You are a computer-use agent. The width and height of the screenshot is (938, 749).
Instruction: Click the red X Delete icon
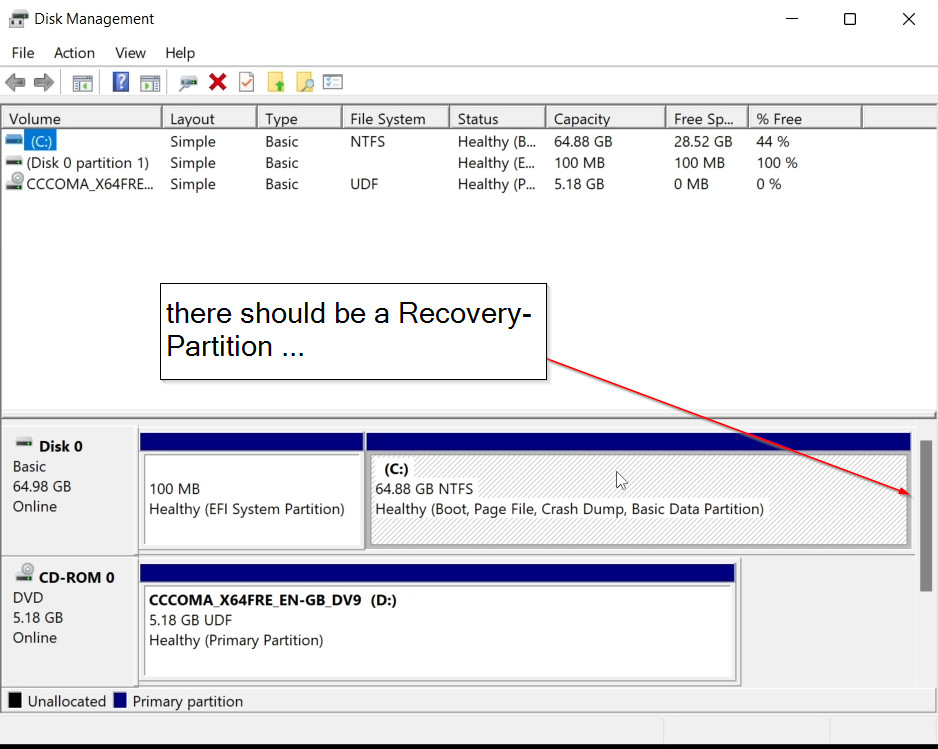pos(217,83)
